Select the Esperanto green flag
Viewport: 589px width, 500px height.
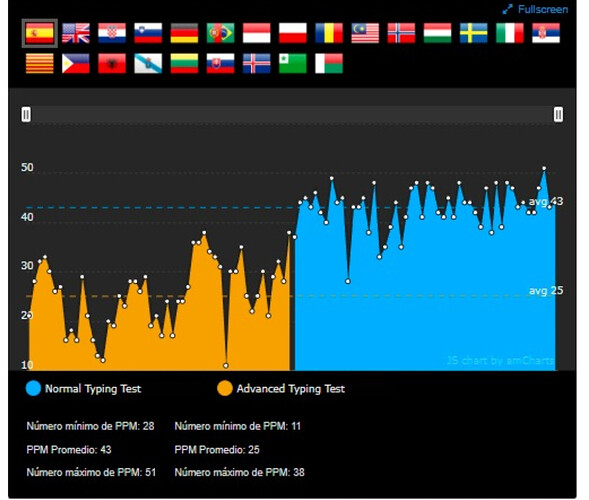[293, 63]
